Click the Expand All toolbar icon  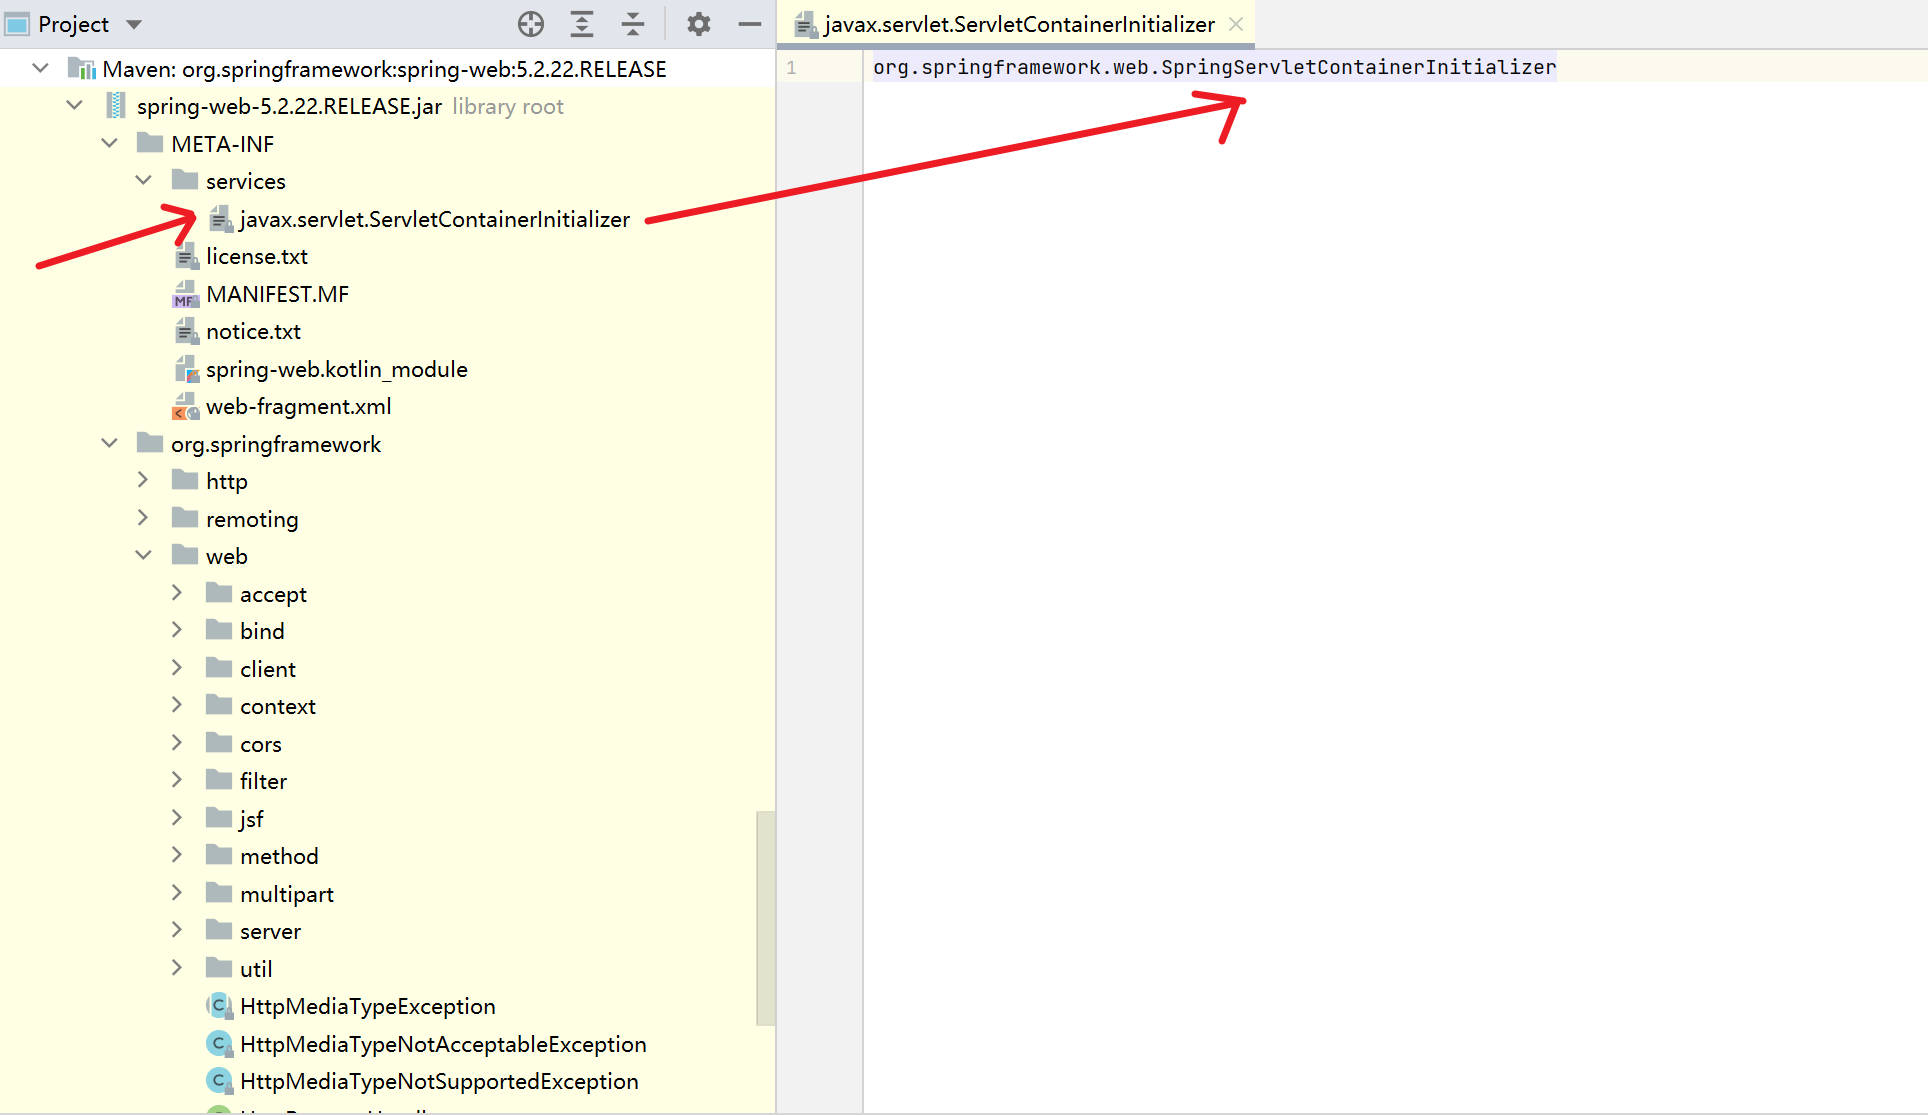point(582,24)
